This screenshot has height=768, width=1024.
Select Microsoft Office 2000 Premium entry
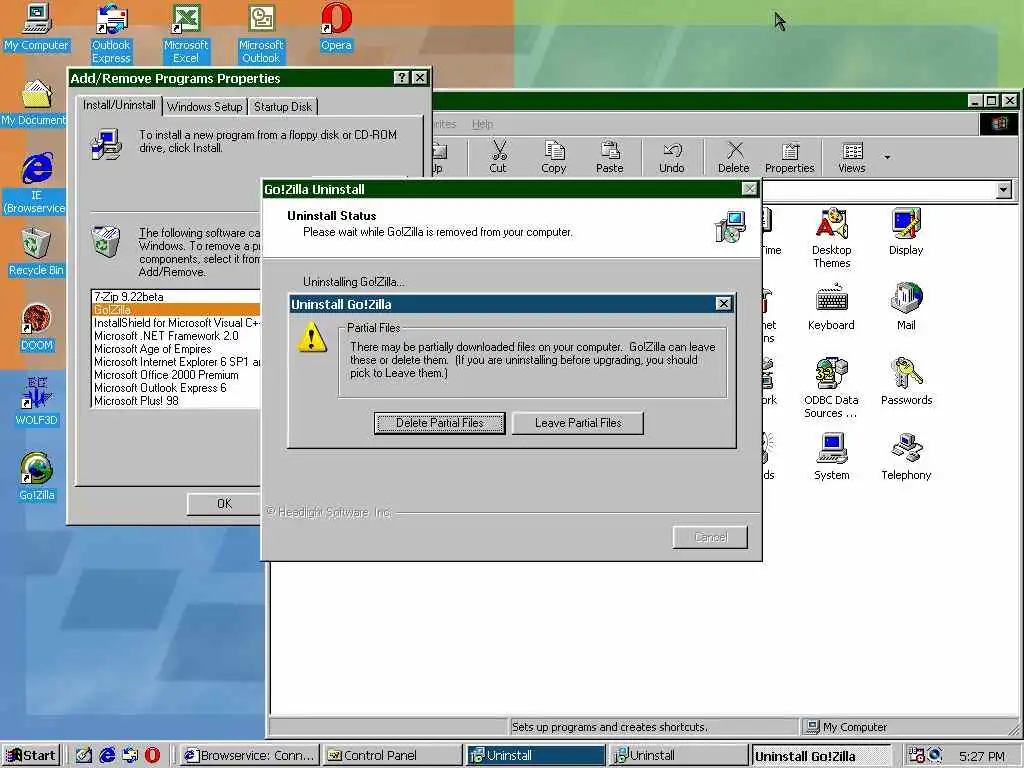[176, 375]
